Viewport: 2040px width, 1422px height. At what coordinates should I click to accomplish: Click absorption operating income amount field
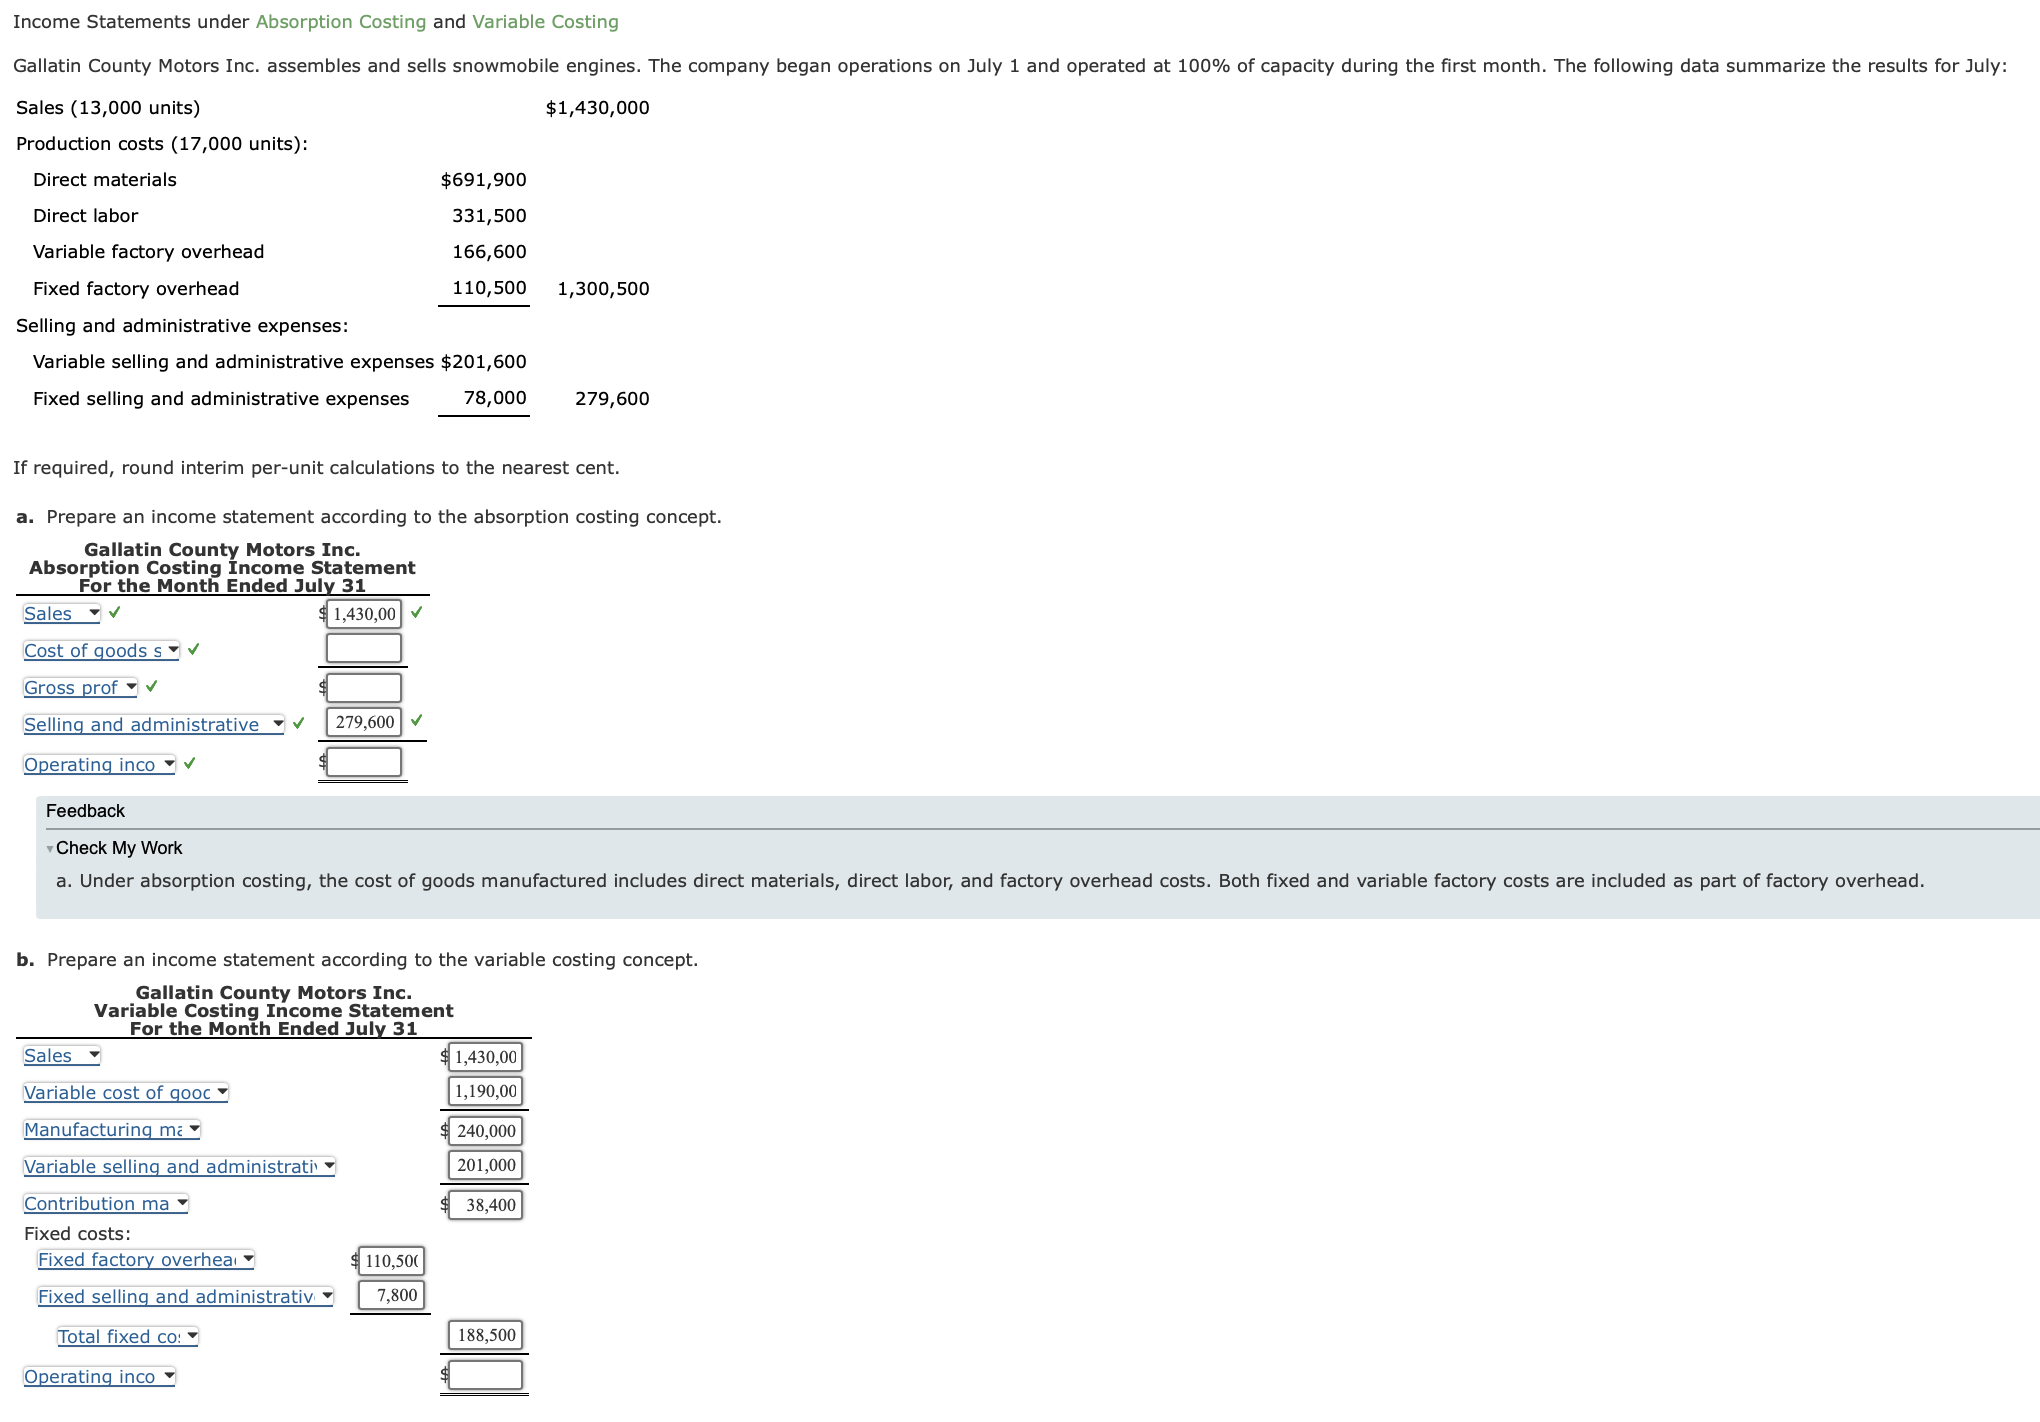coord(364,762)
